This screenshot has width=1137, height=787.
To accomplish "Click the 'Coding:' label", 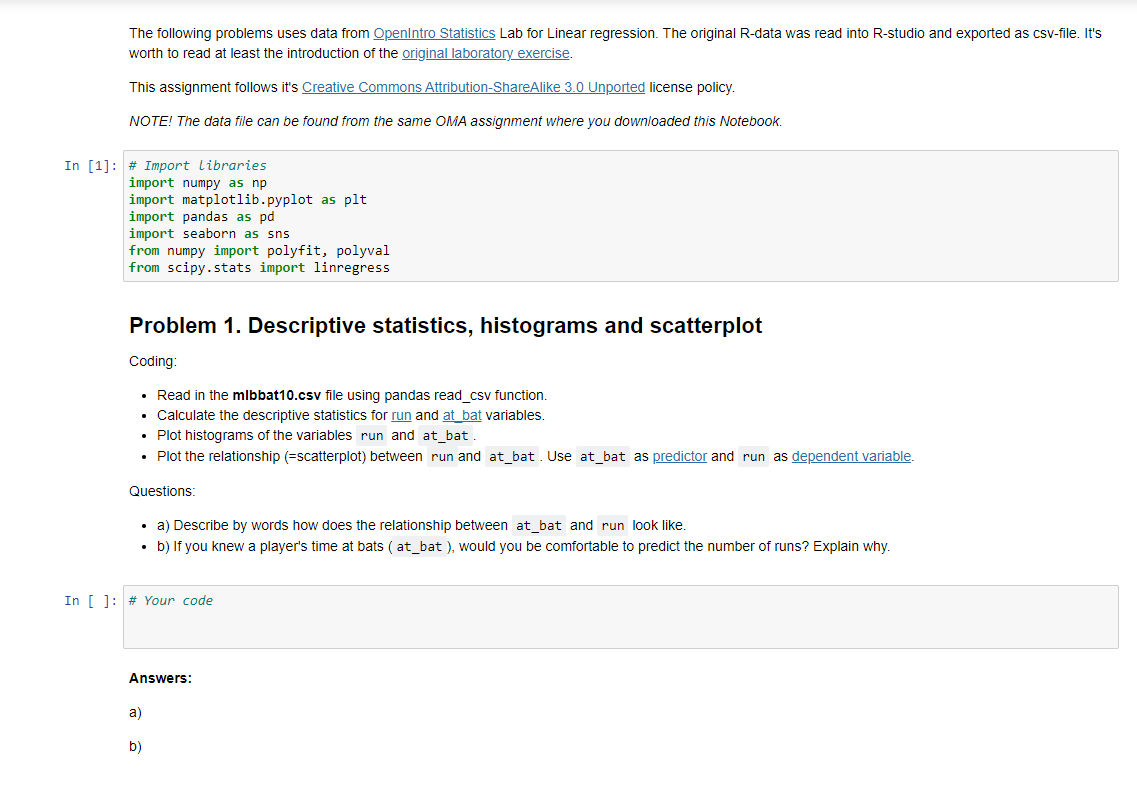I will pyautogui.click(x=153, y=361).
